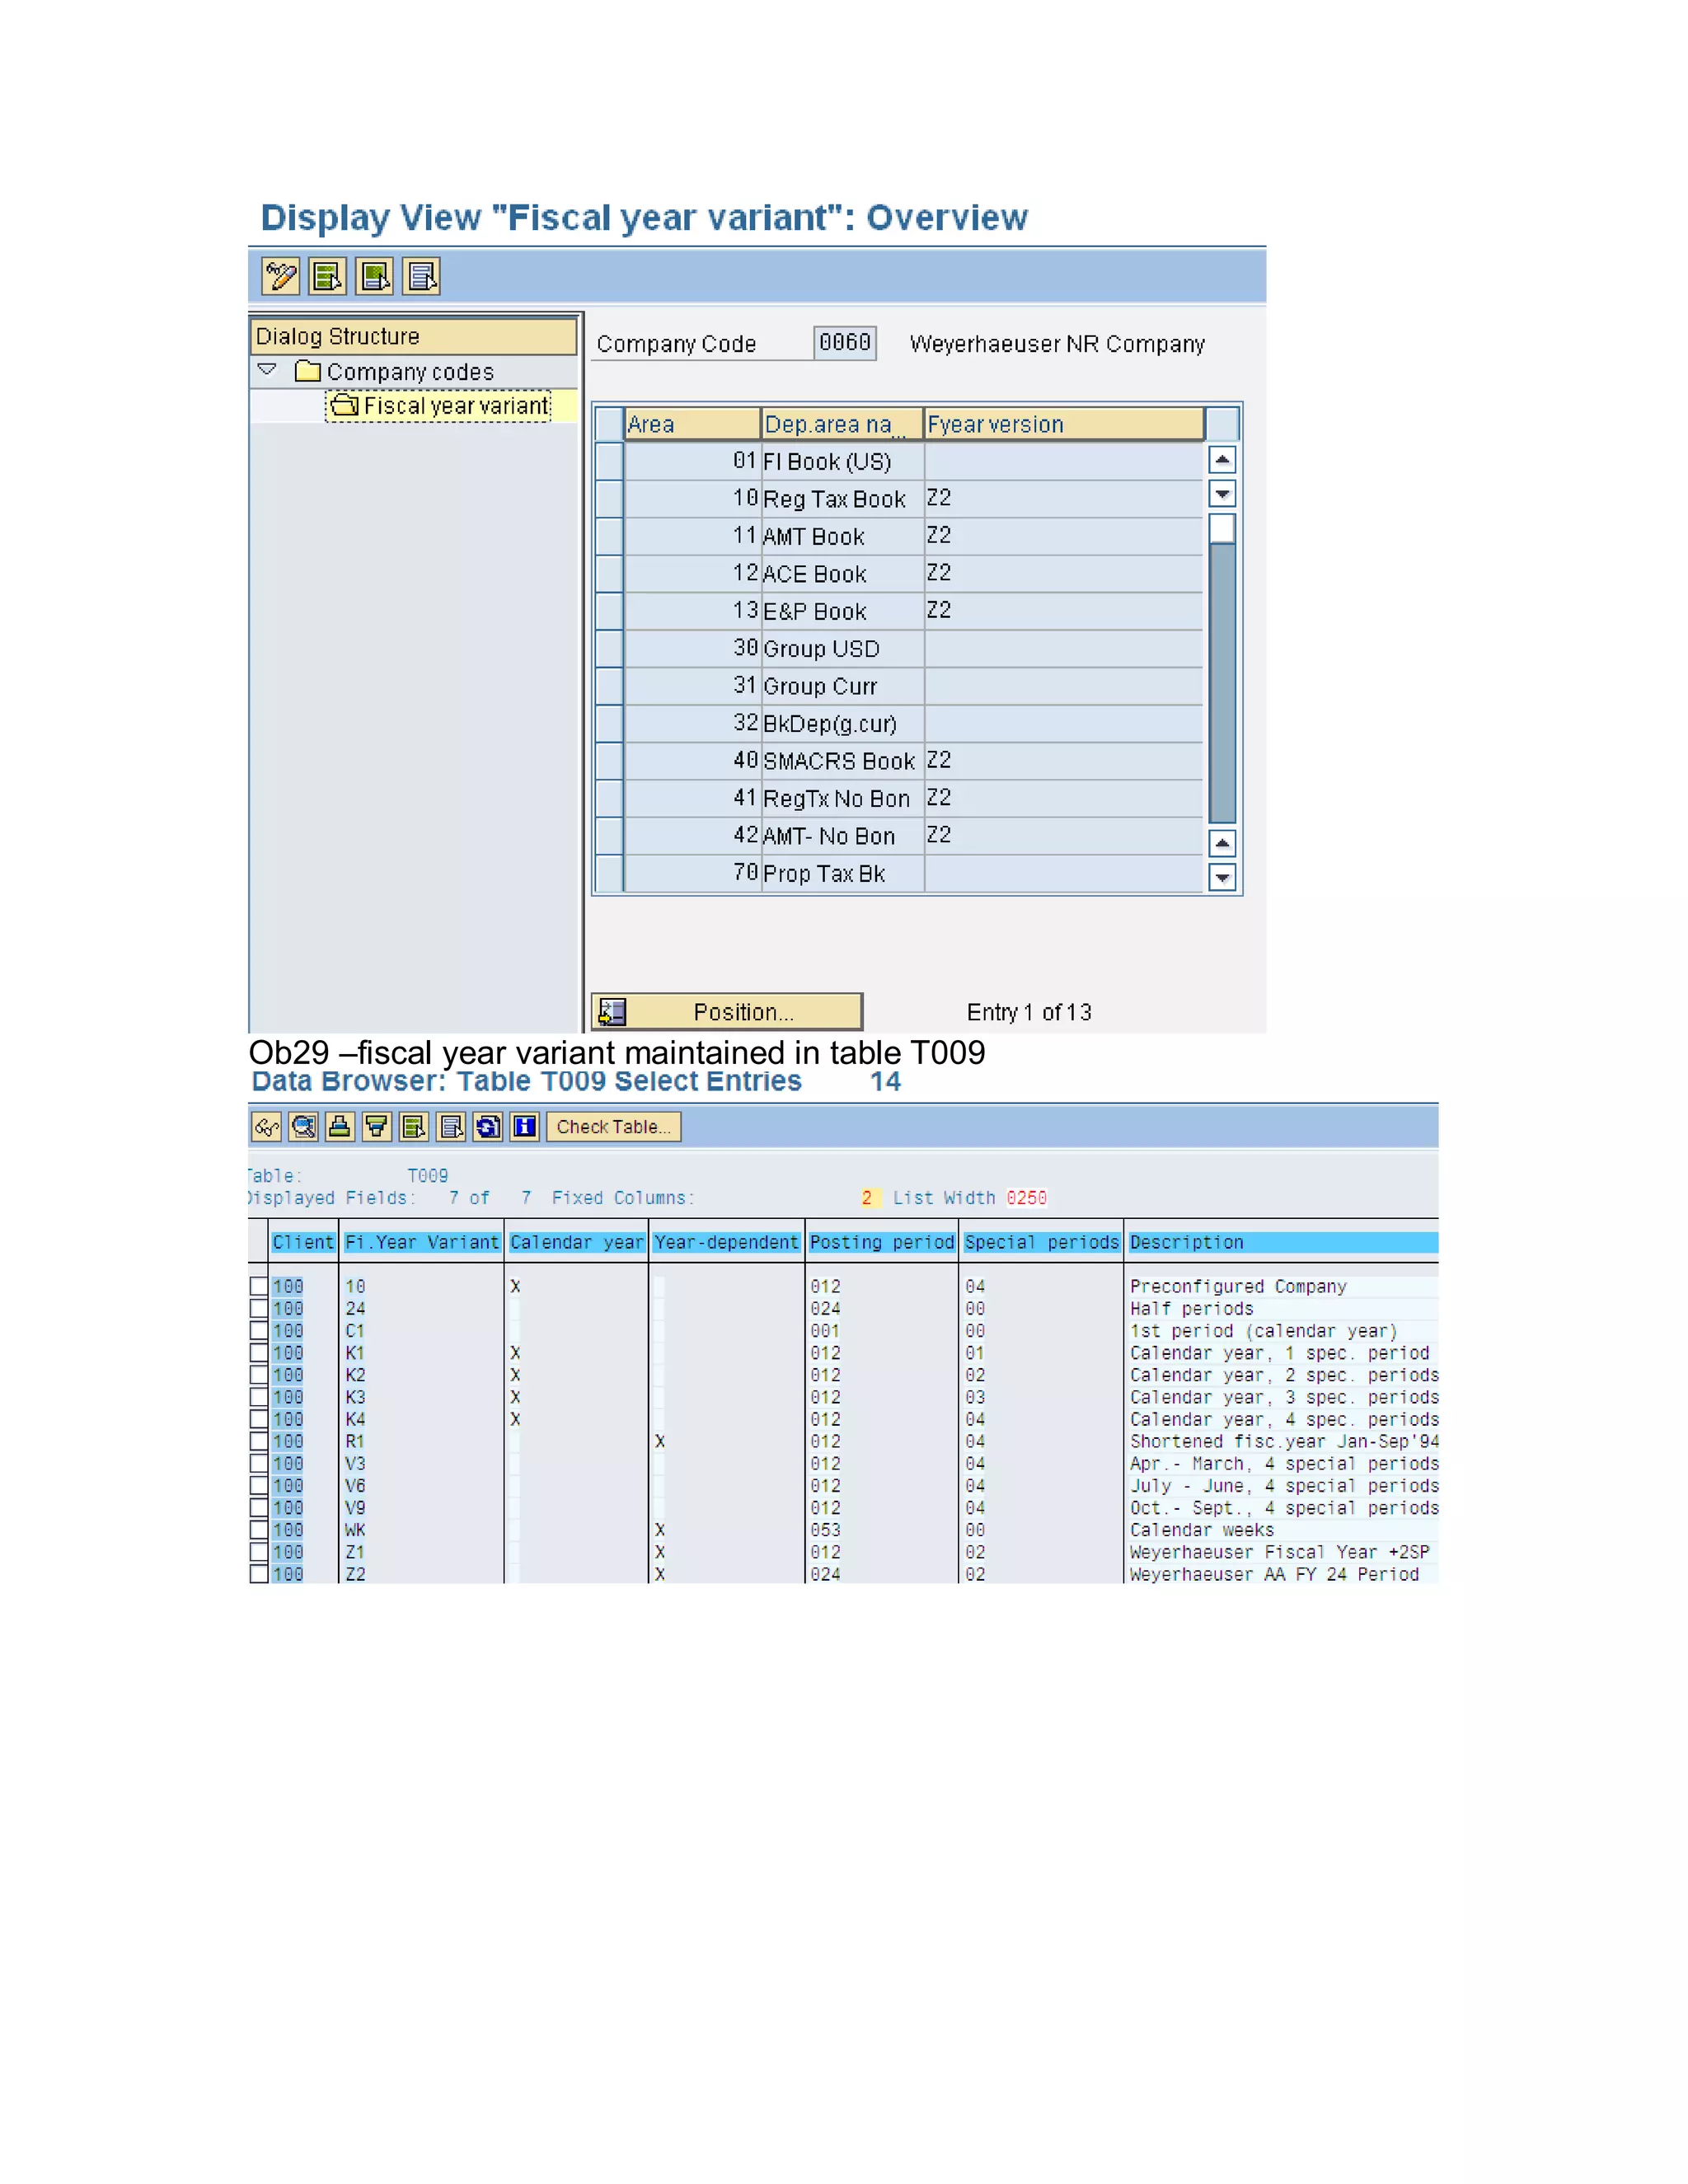The image size is (1688, 2184).
Task: Click the Dep.area na column header
Action: (842, 424)
